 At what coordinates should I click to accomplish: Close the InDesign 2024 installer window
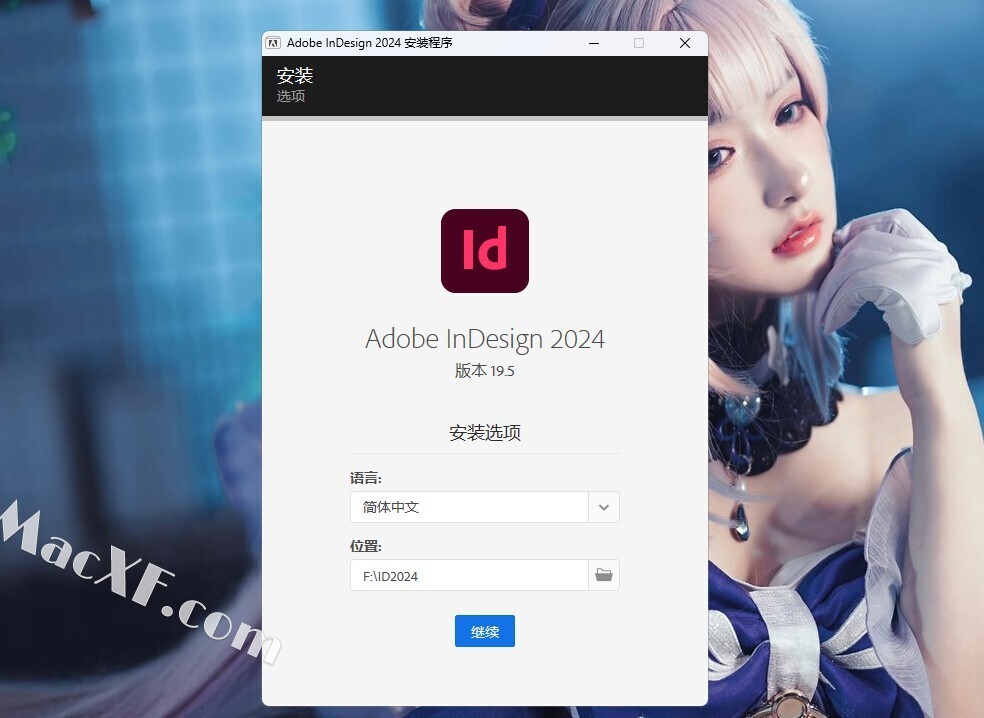(685, 43)
